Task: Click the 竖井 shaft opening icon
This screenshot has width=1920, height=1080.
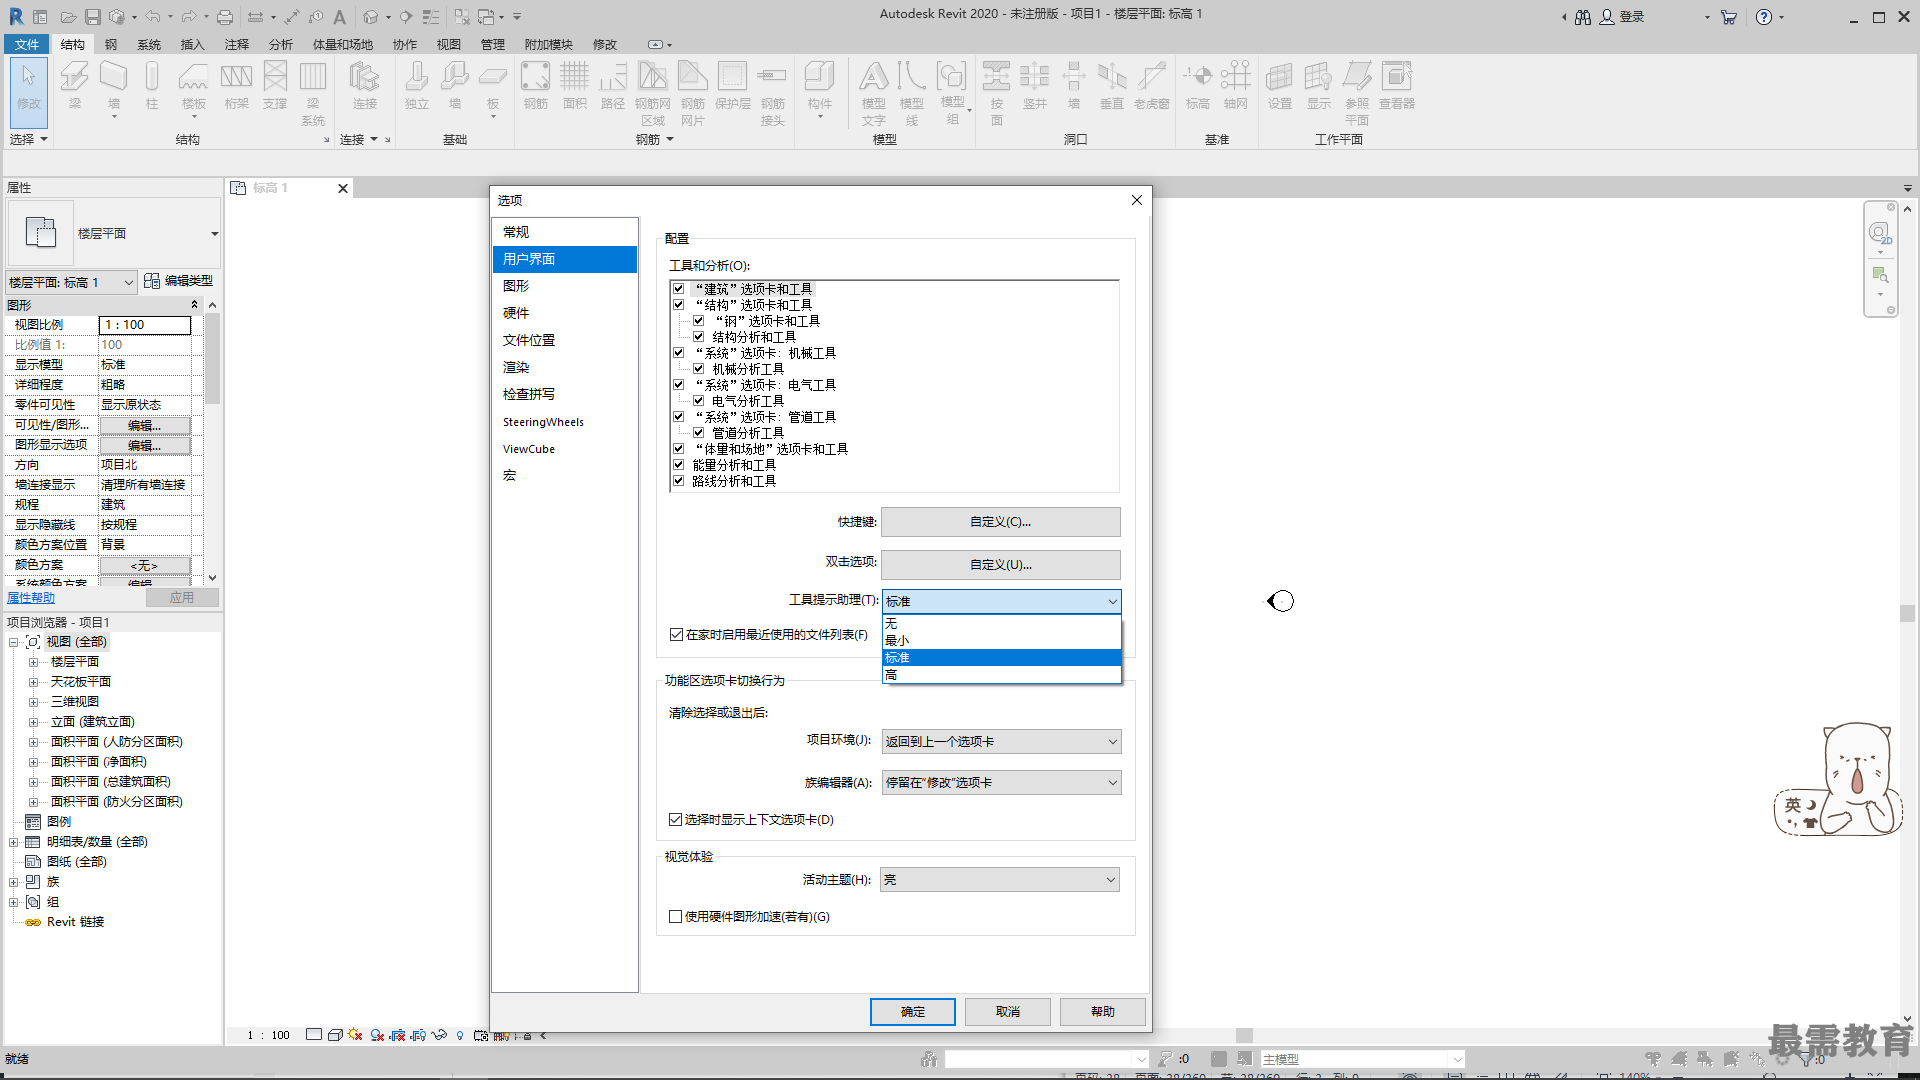Action: tap(1035, 85)
